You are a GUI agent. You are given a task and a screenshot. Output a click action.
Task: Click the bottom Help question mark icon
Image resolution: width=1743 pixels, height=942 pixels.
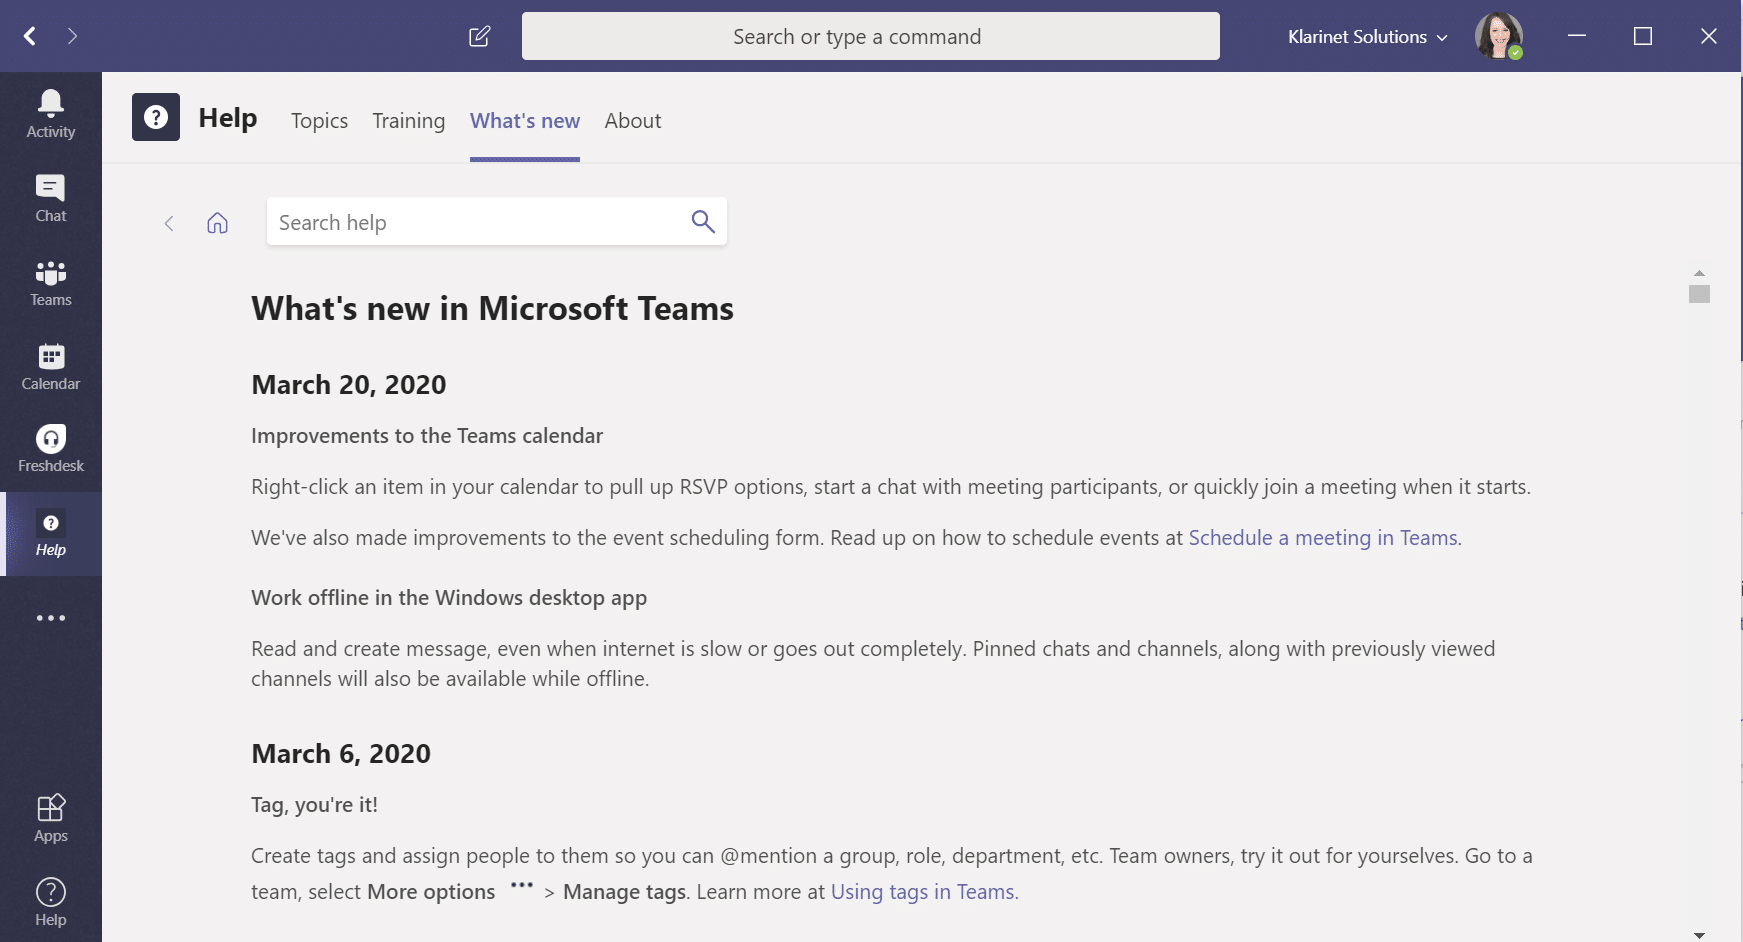click(51, 902)
